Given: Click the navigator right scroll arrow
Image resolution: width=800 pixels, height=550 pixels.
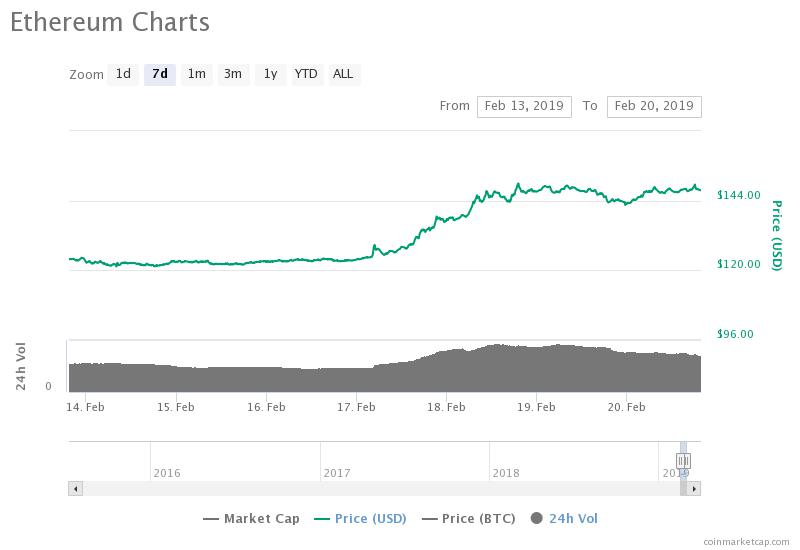Looking at the screenshot, I should tap(694, 489).
